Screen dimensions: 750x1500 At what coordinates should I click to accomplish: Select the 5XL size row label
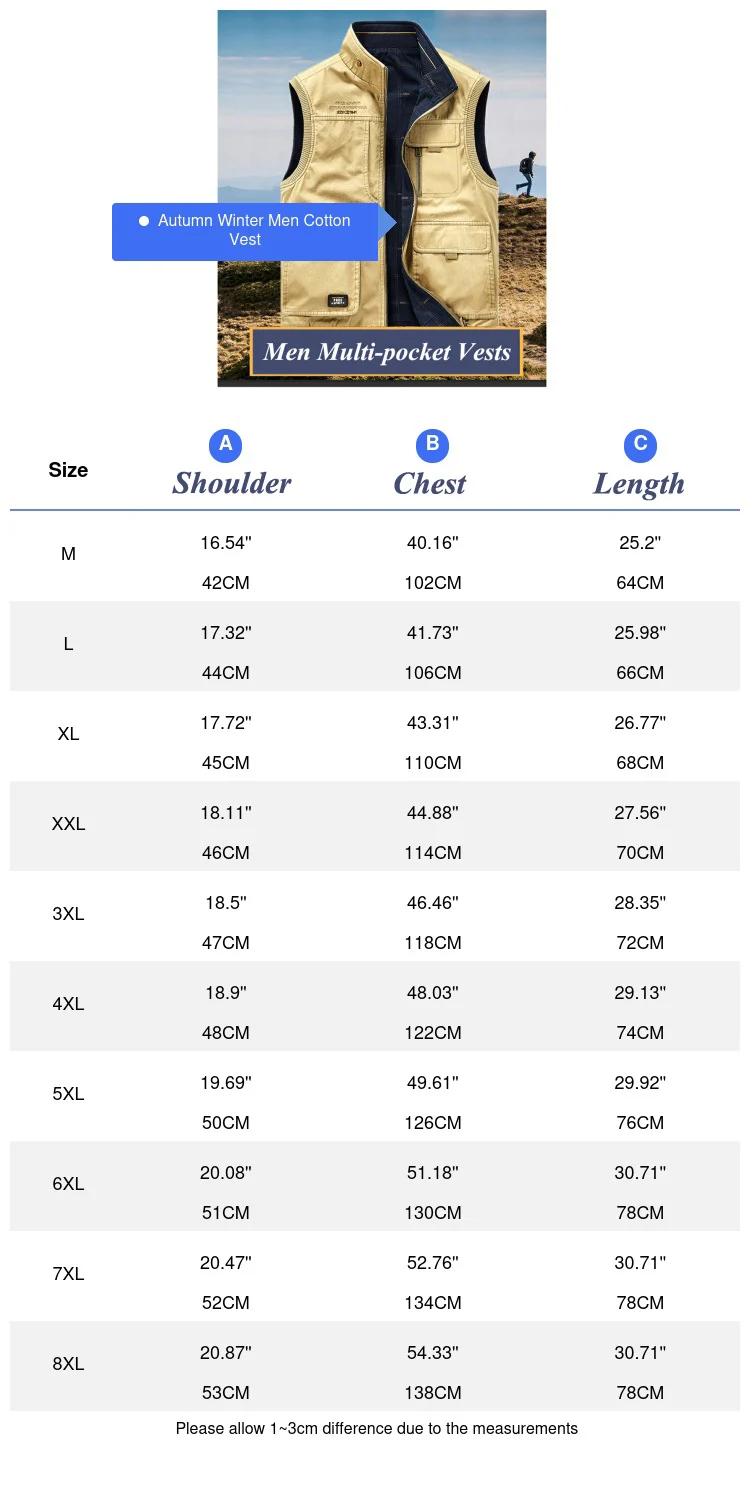[68, 1094]
